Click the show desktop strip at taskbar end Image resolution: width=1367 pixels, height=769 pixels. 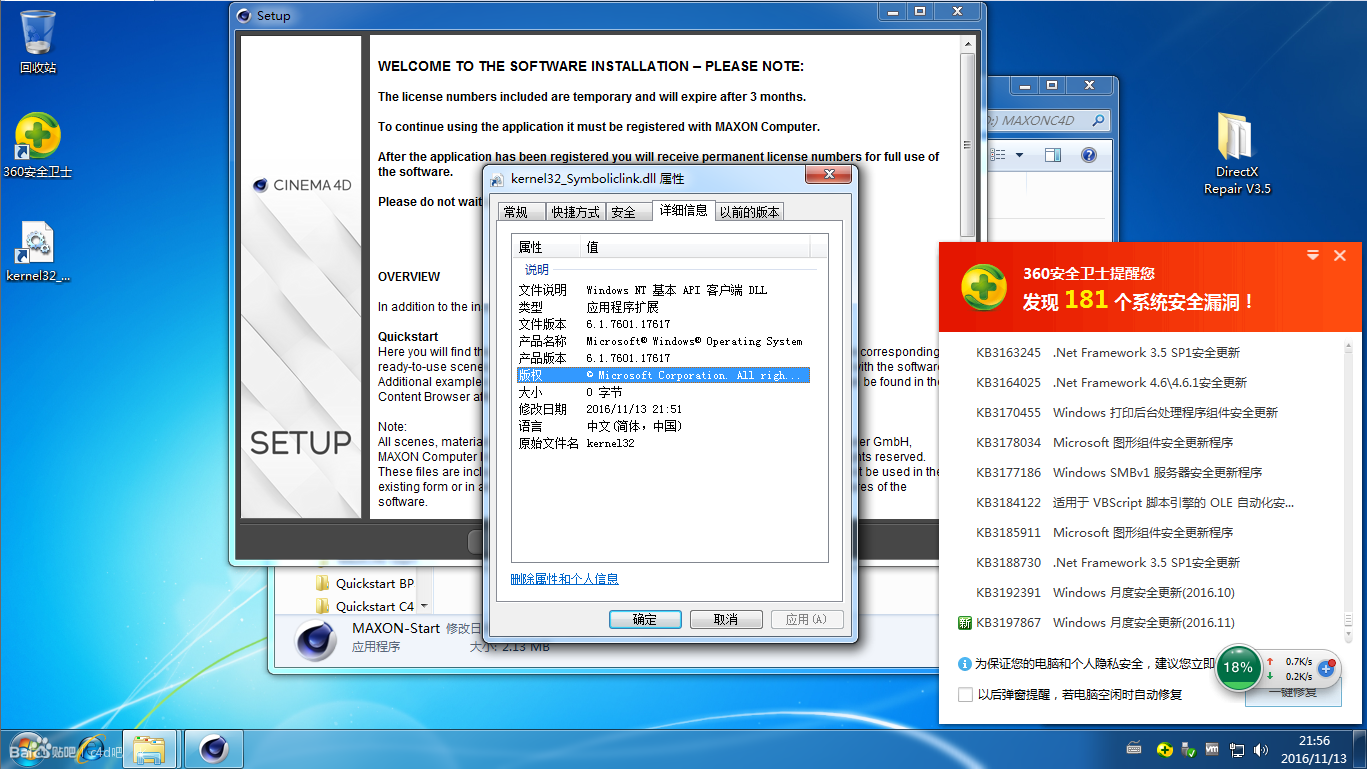pyautogui.click(x=1360, y=749)
